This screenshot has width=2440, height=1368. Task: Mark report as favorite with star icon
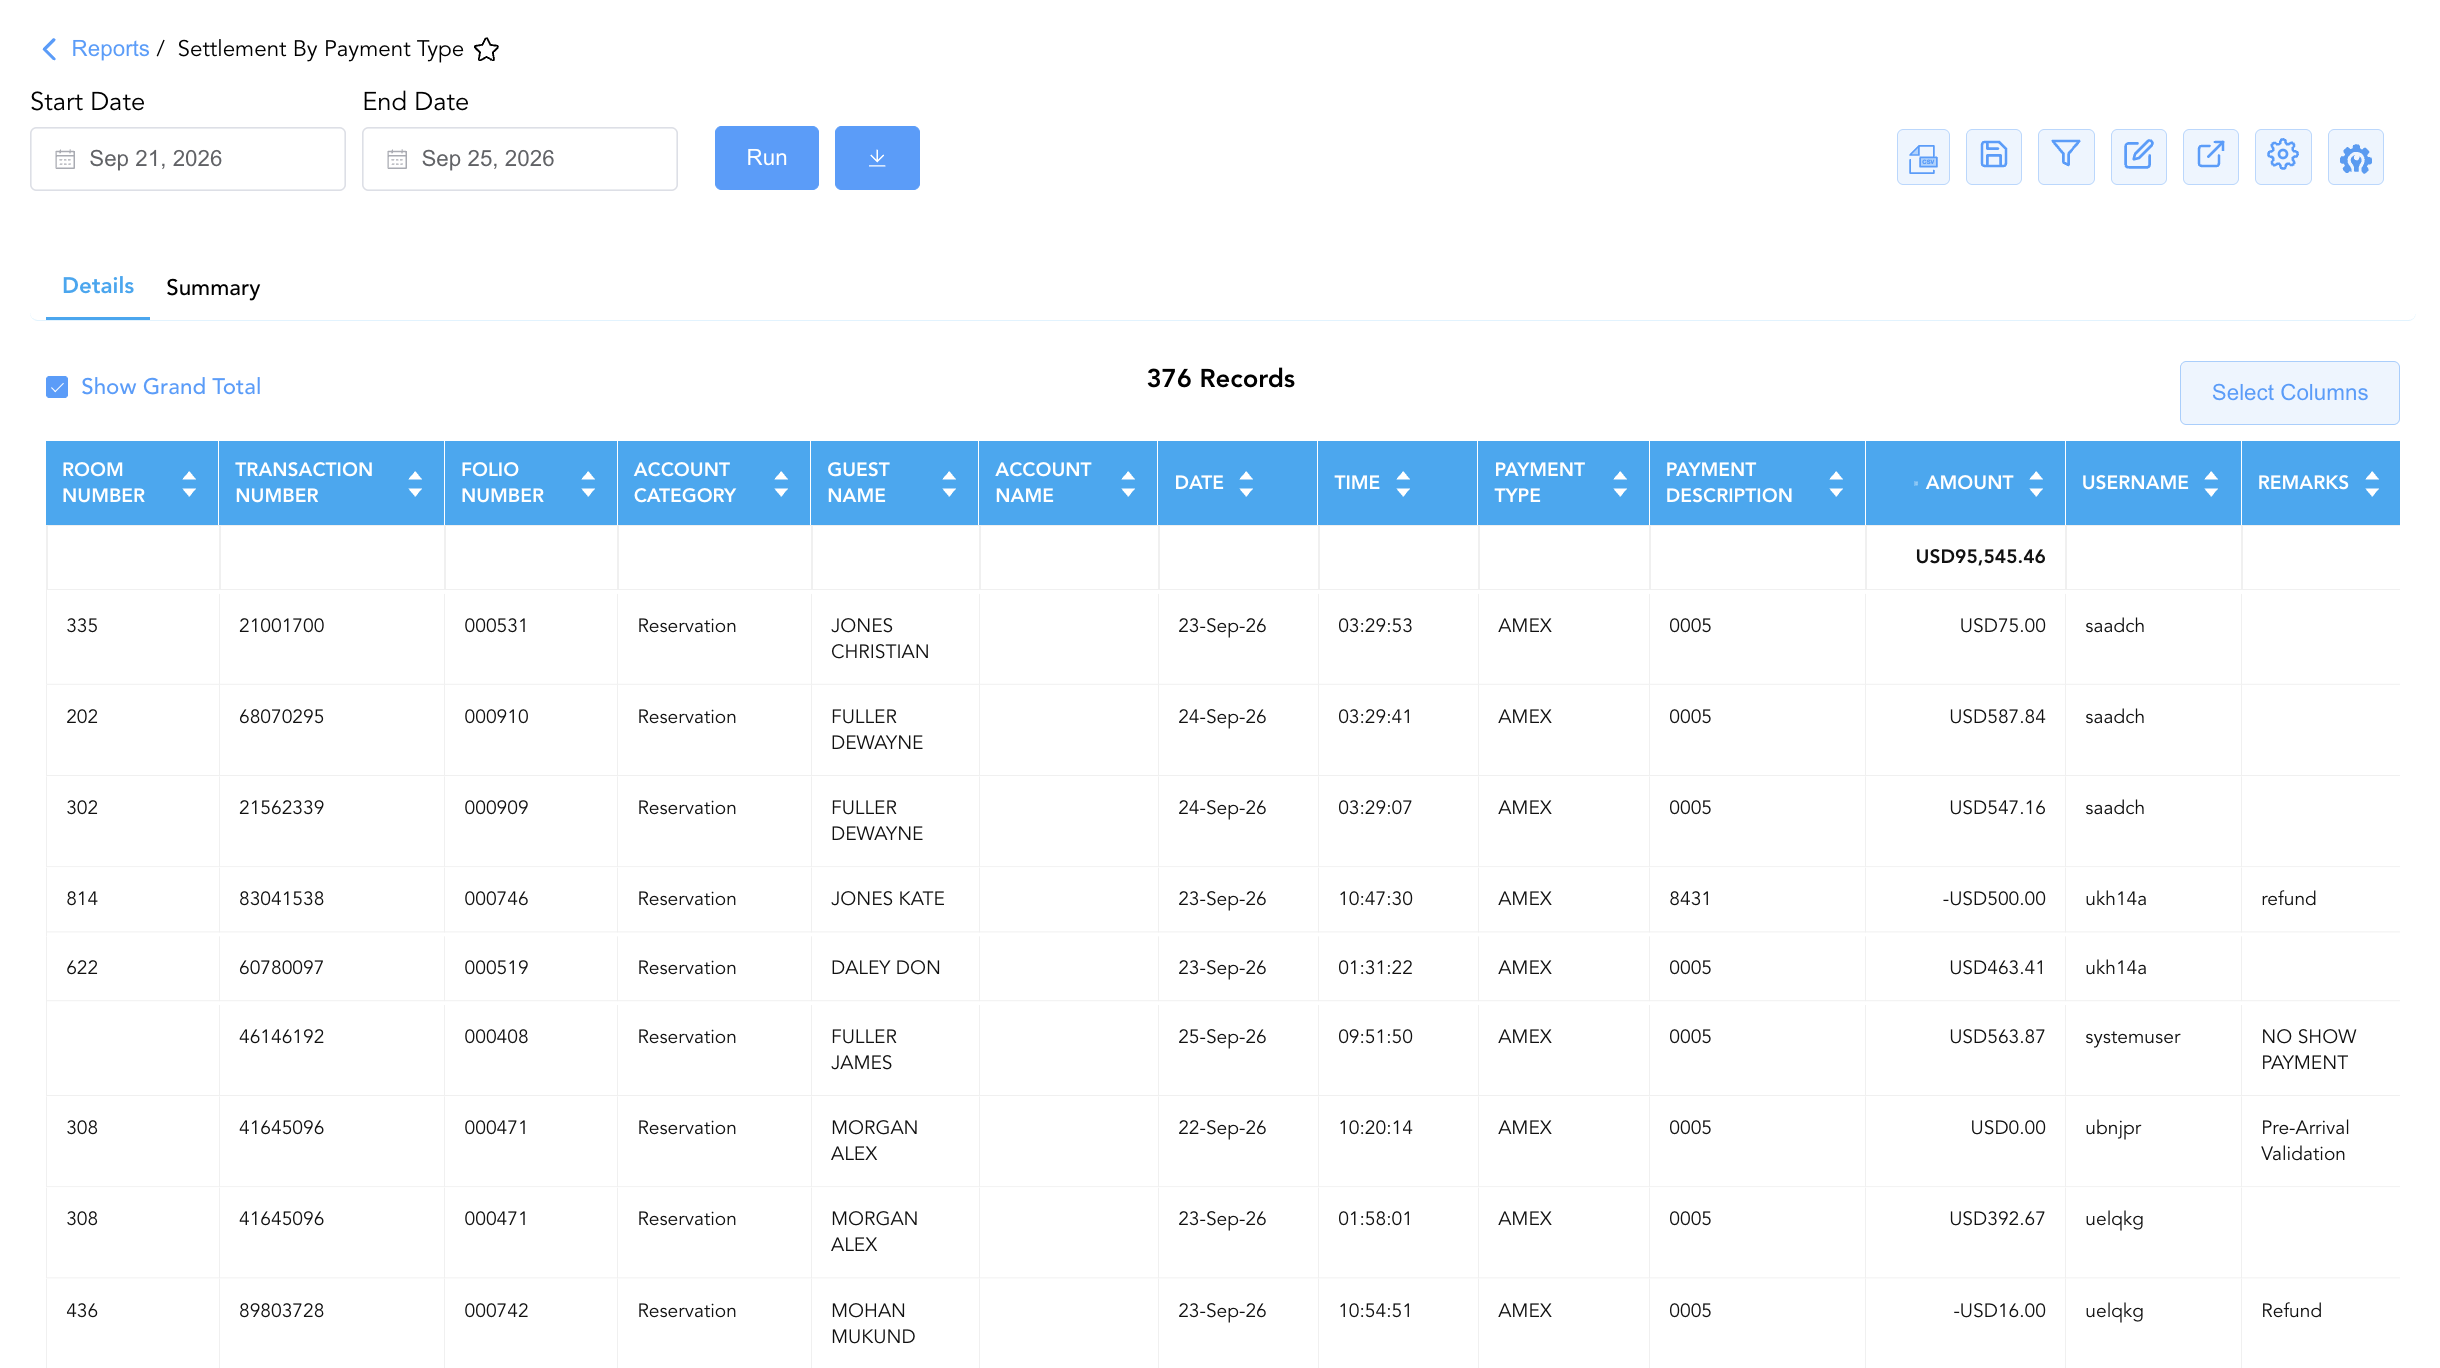486,49
